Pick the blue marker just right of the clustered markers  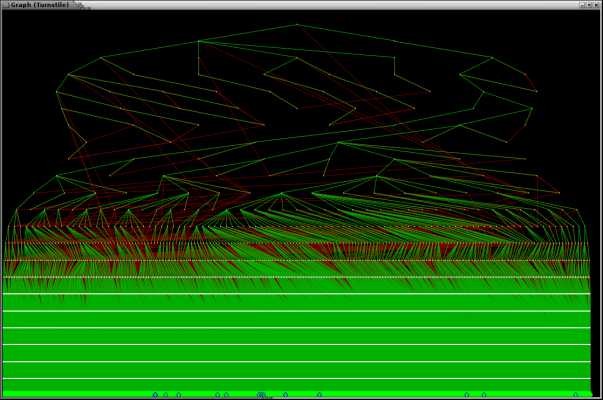[x=285, y=395]
